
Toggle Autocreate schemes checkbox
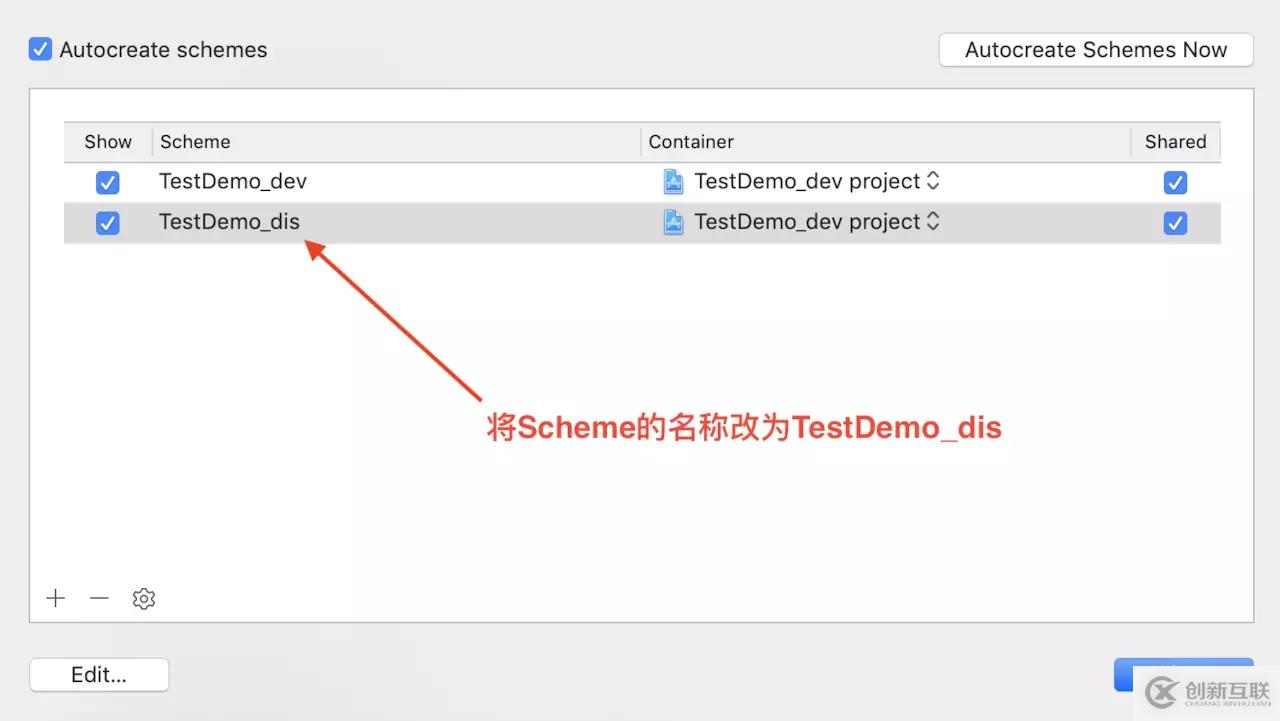pos(40,49)
